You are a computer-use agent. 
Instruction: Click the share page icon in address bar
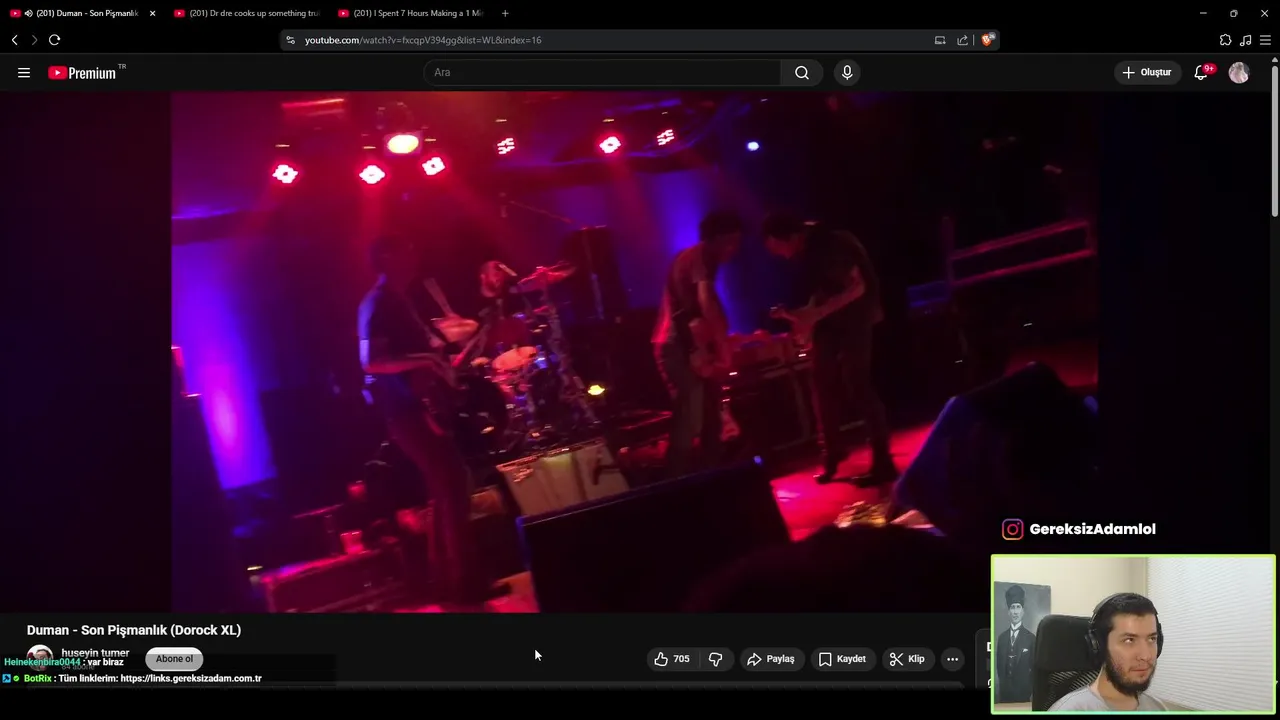pos(962,40)
